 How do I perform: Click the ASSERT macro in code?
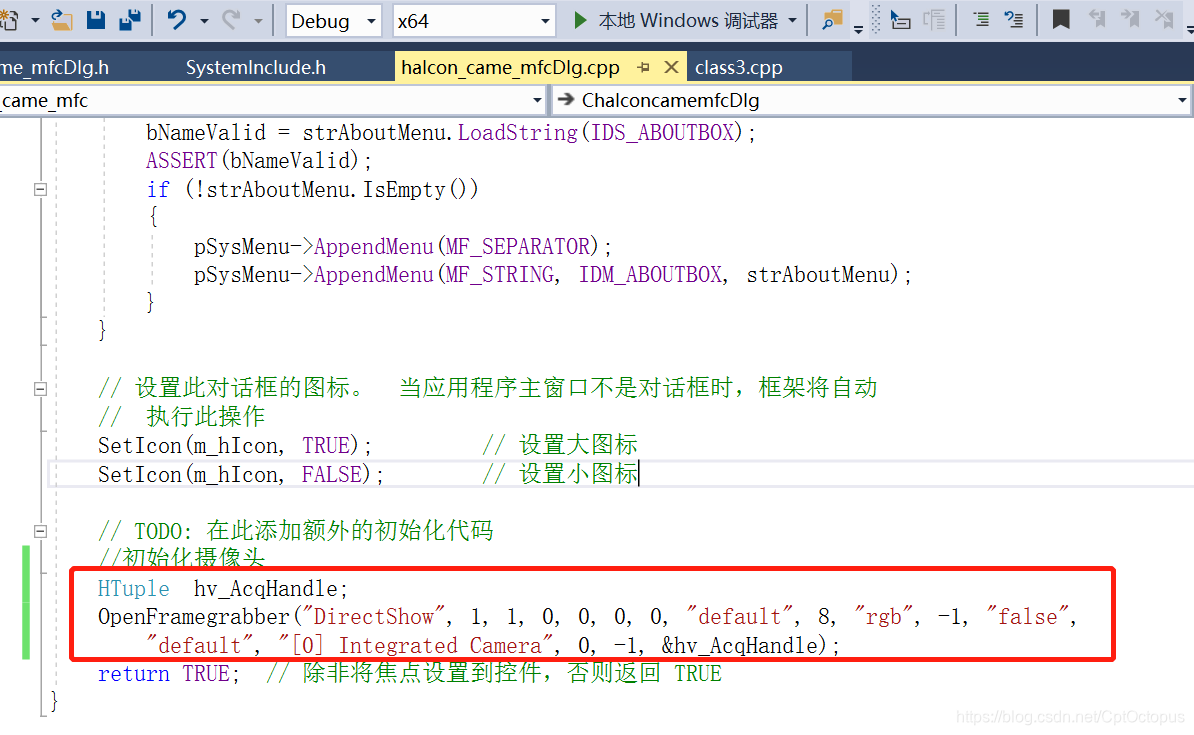coord(182,161)
